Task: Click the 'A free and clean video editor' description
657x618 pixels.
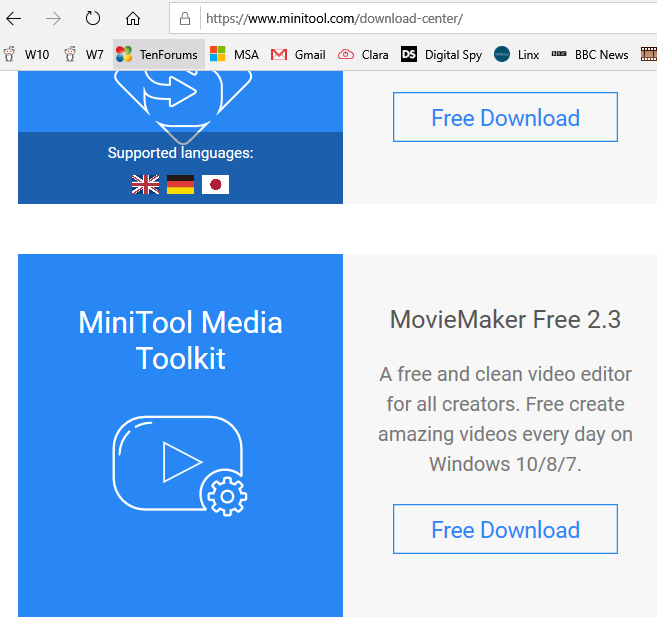Action: pyautogui.click(x=505, y=419)
